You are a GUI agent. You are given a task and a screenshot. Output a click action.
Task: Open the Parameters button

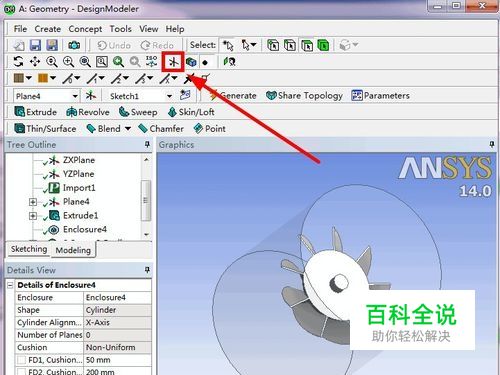click(x=380, y=96)
